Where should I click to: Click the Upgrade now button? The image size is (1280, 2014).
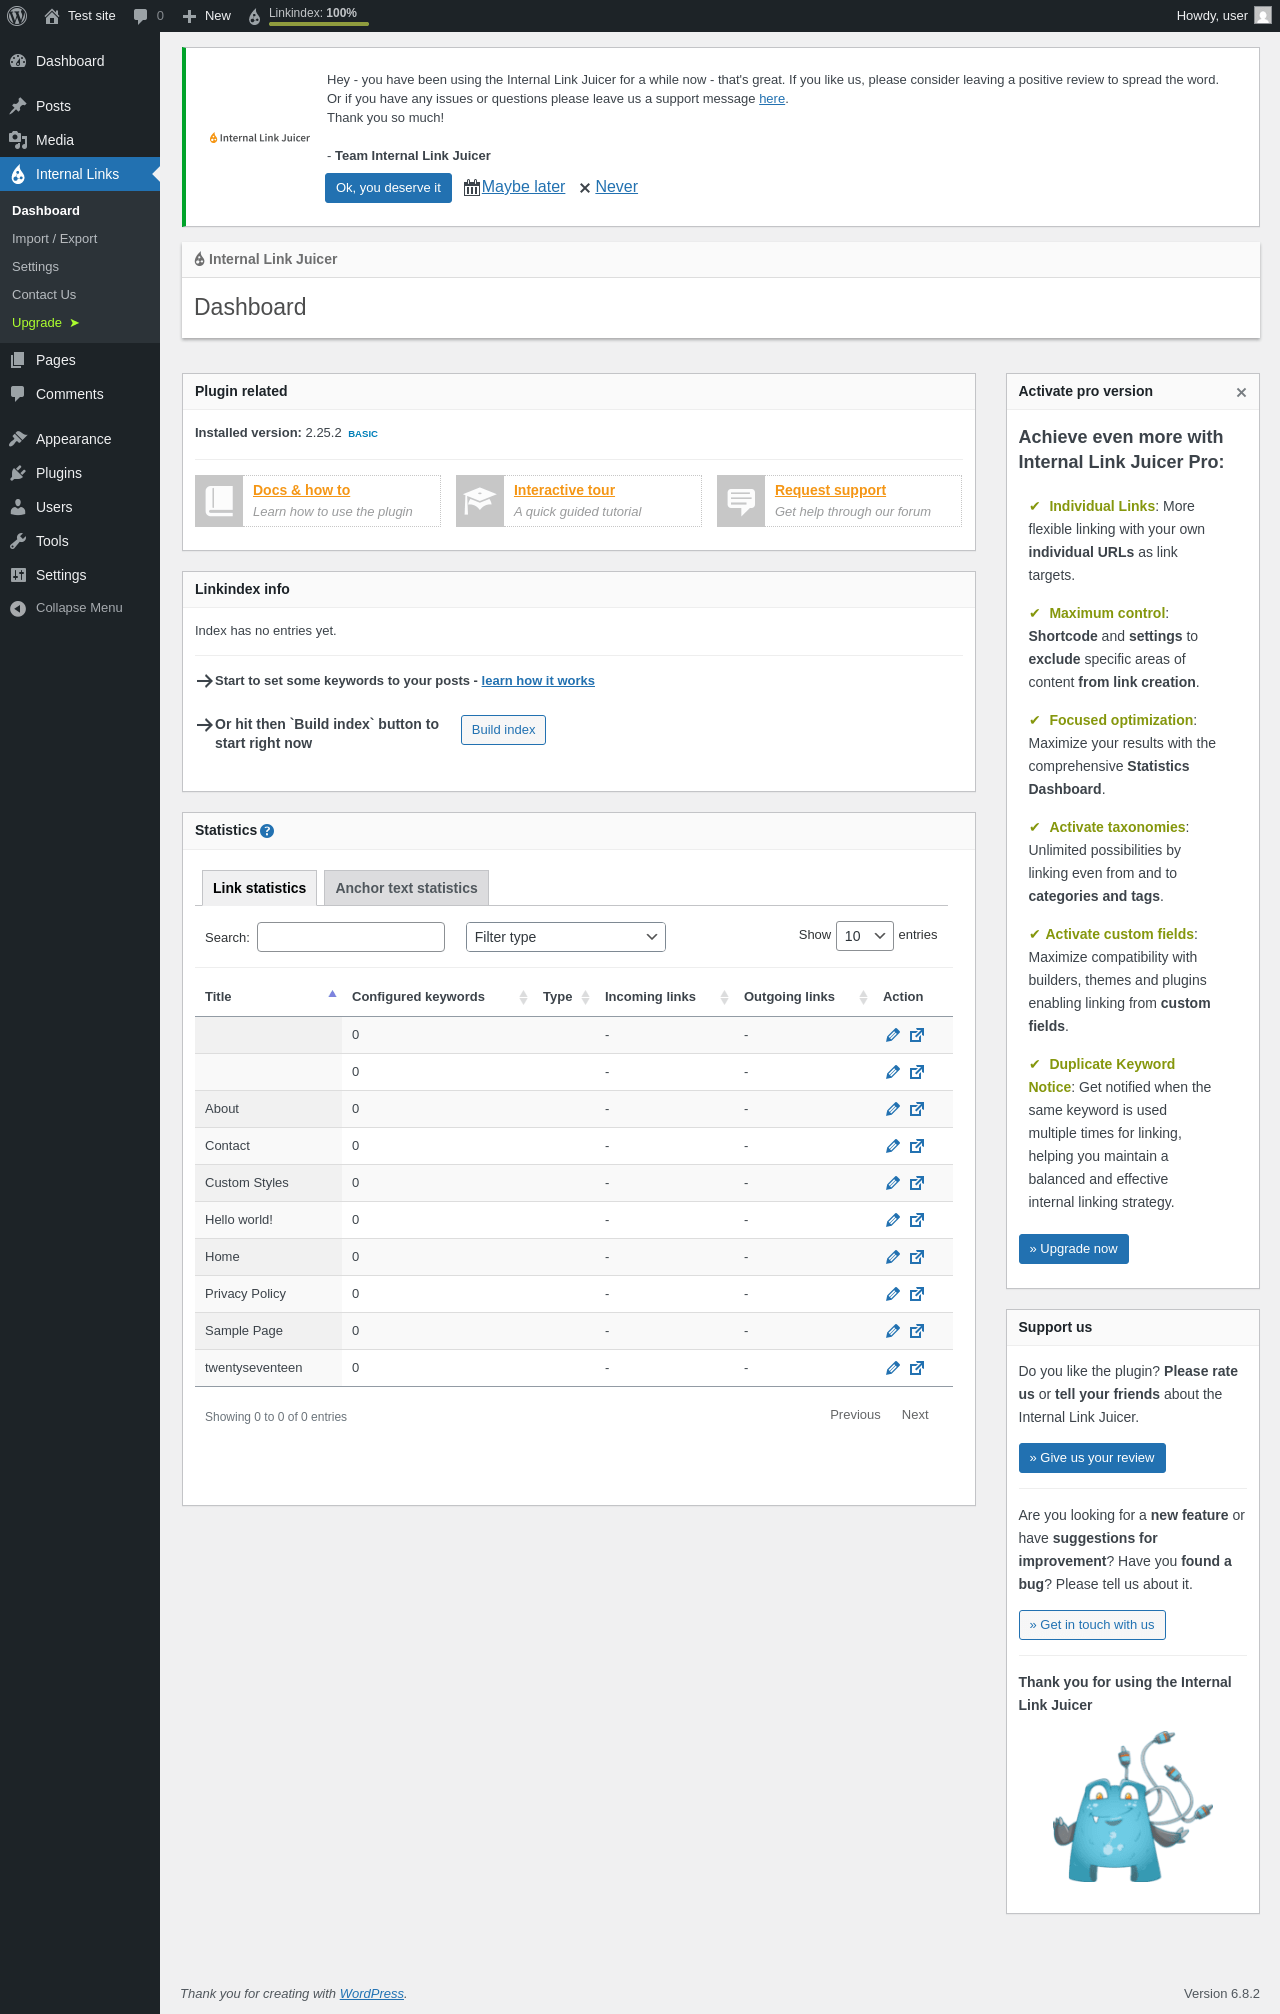pyautogui.click(x=1073, y=1249)
